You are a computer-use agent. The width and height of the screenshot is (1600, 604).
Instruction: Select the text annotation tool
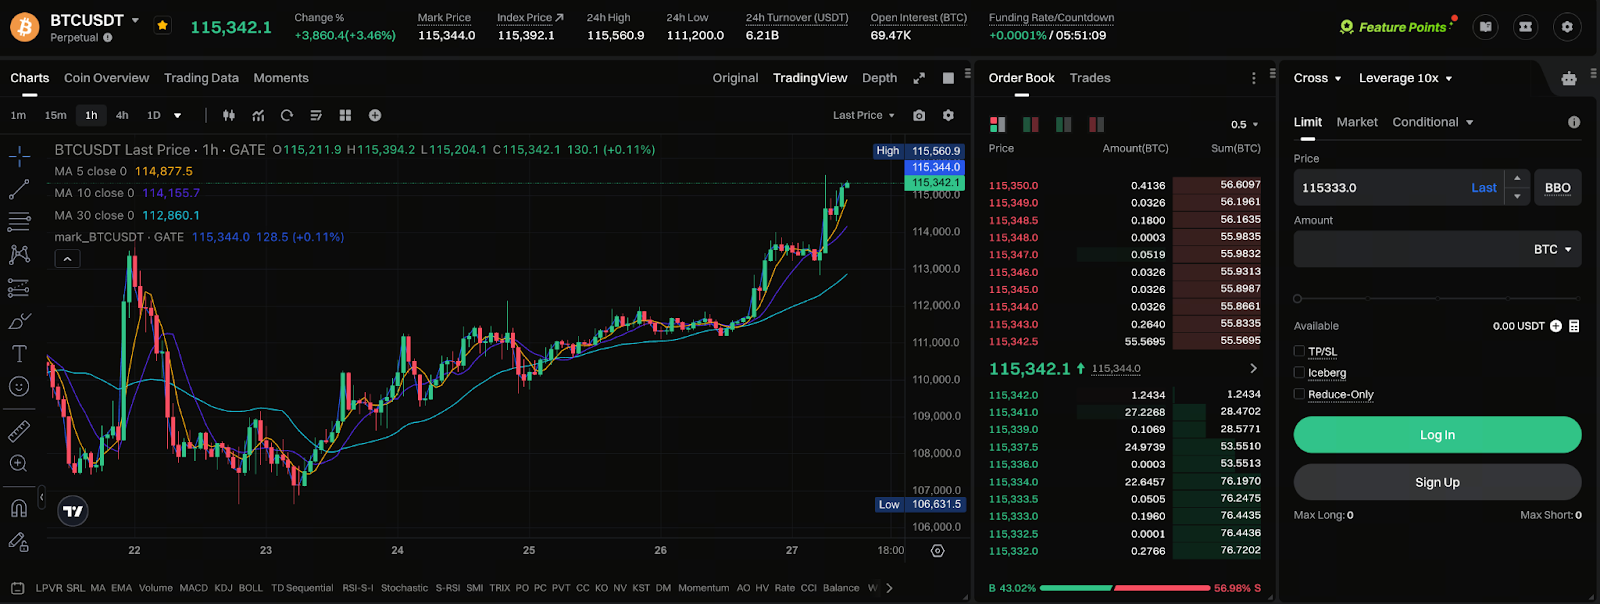click(x=19, y=354)
